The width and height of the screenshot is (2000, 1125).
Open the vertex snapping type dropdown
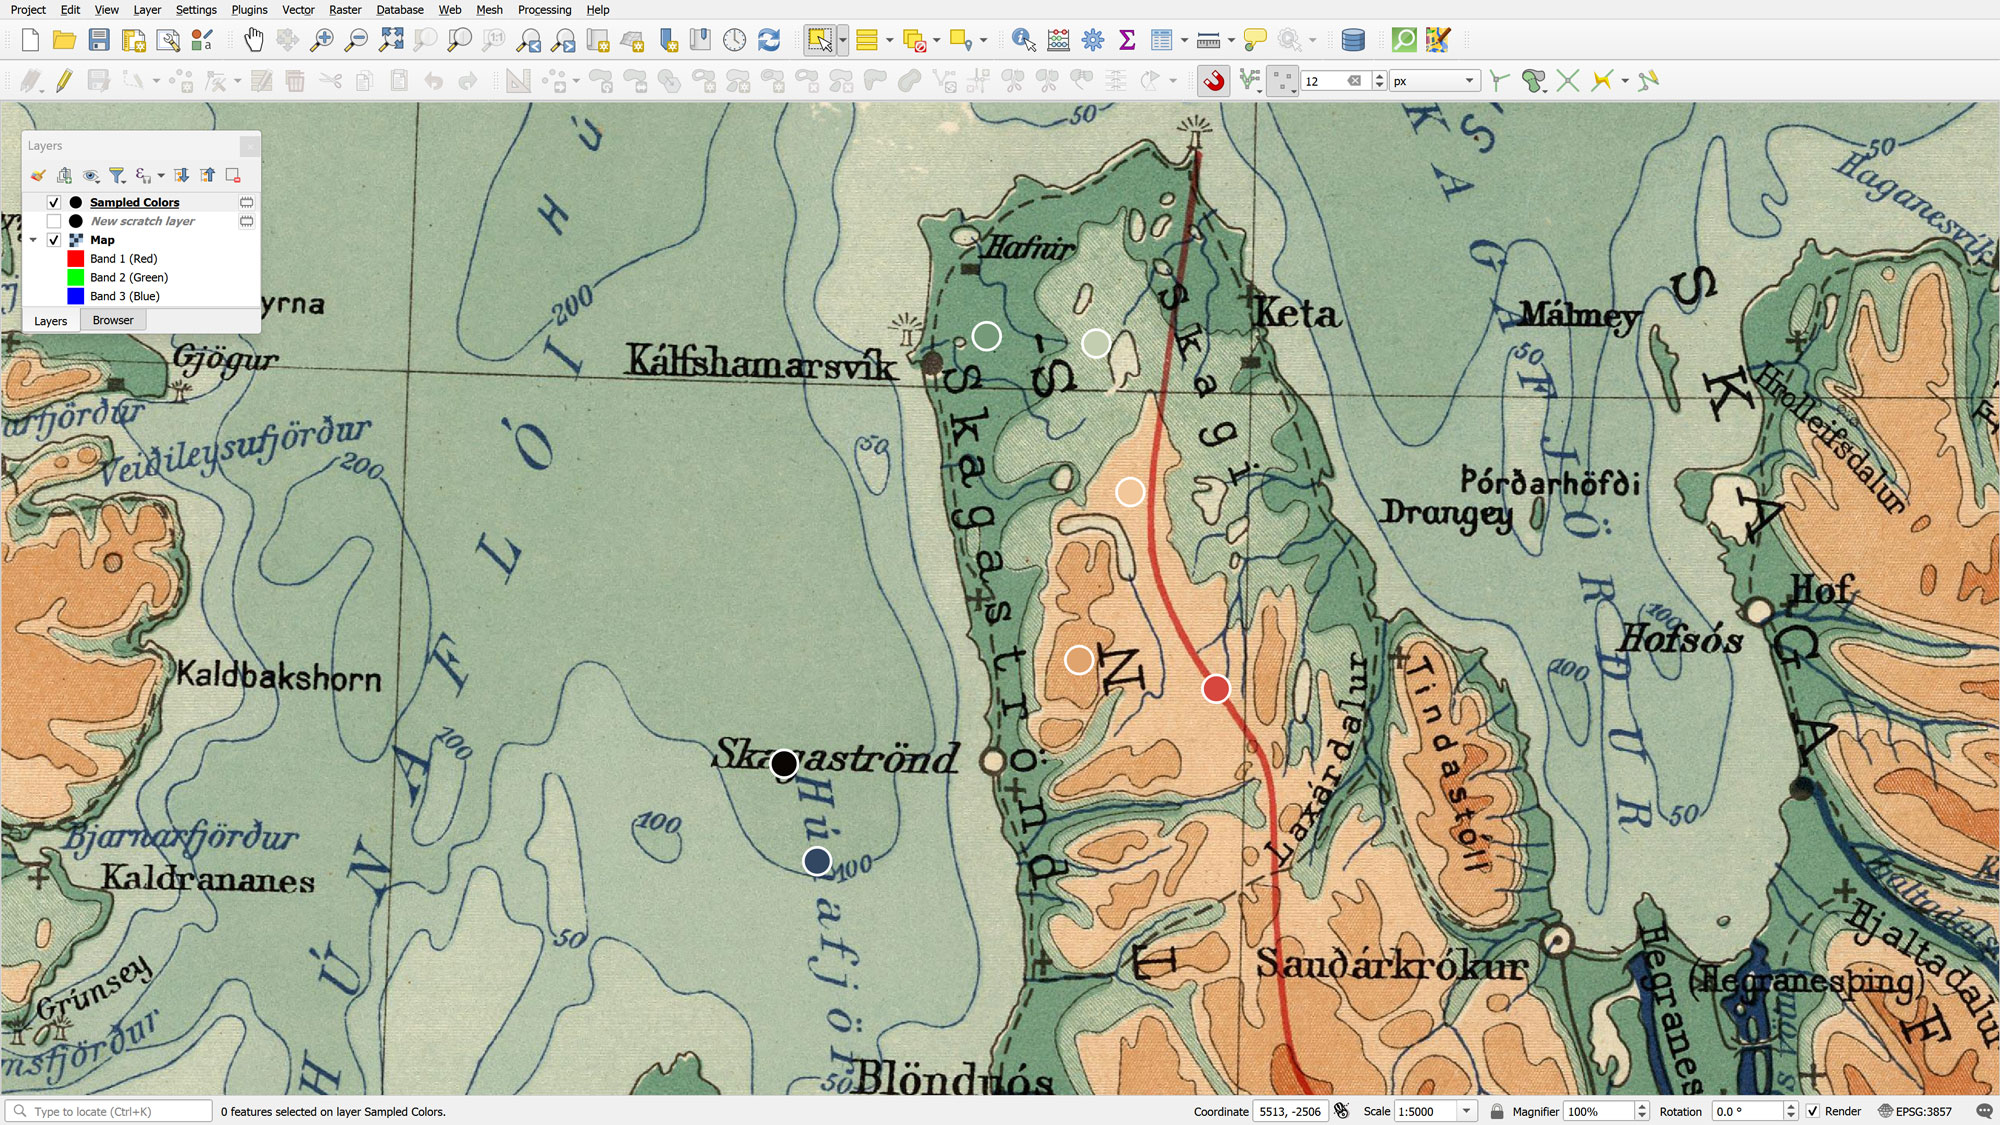(1282, 81)
